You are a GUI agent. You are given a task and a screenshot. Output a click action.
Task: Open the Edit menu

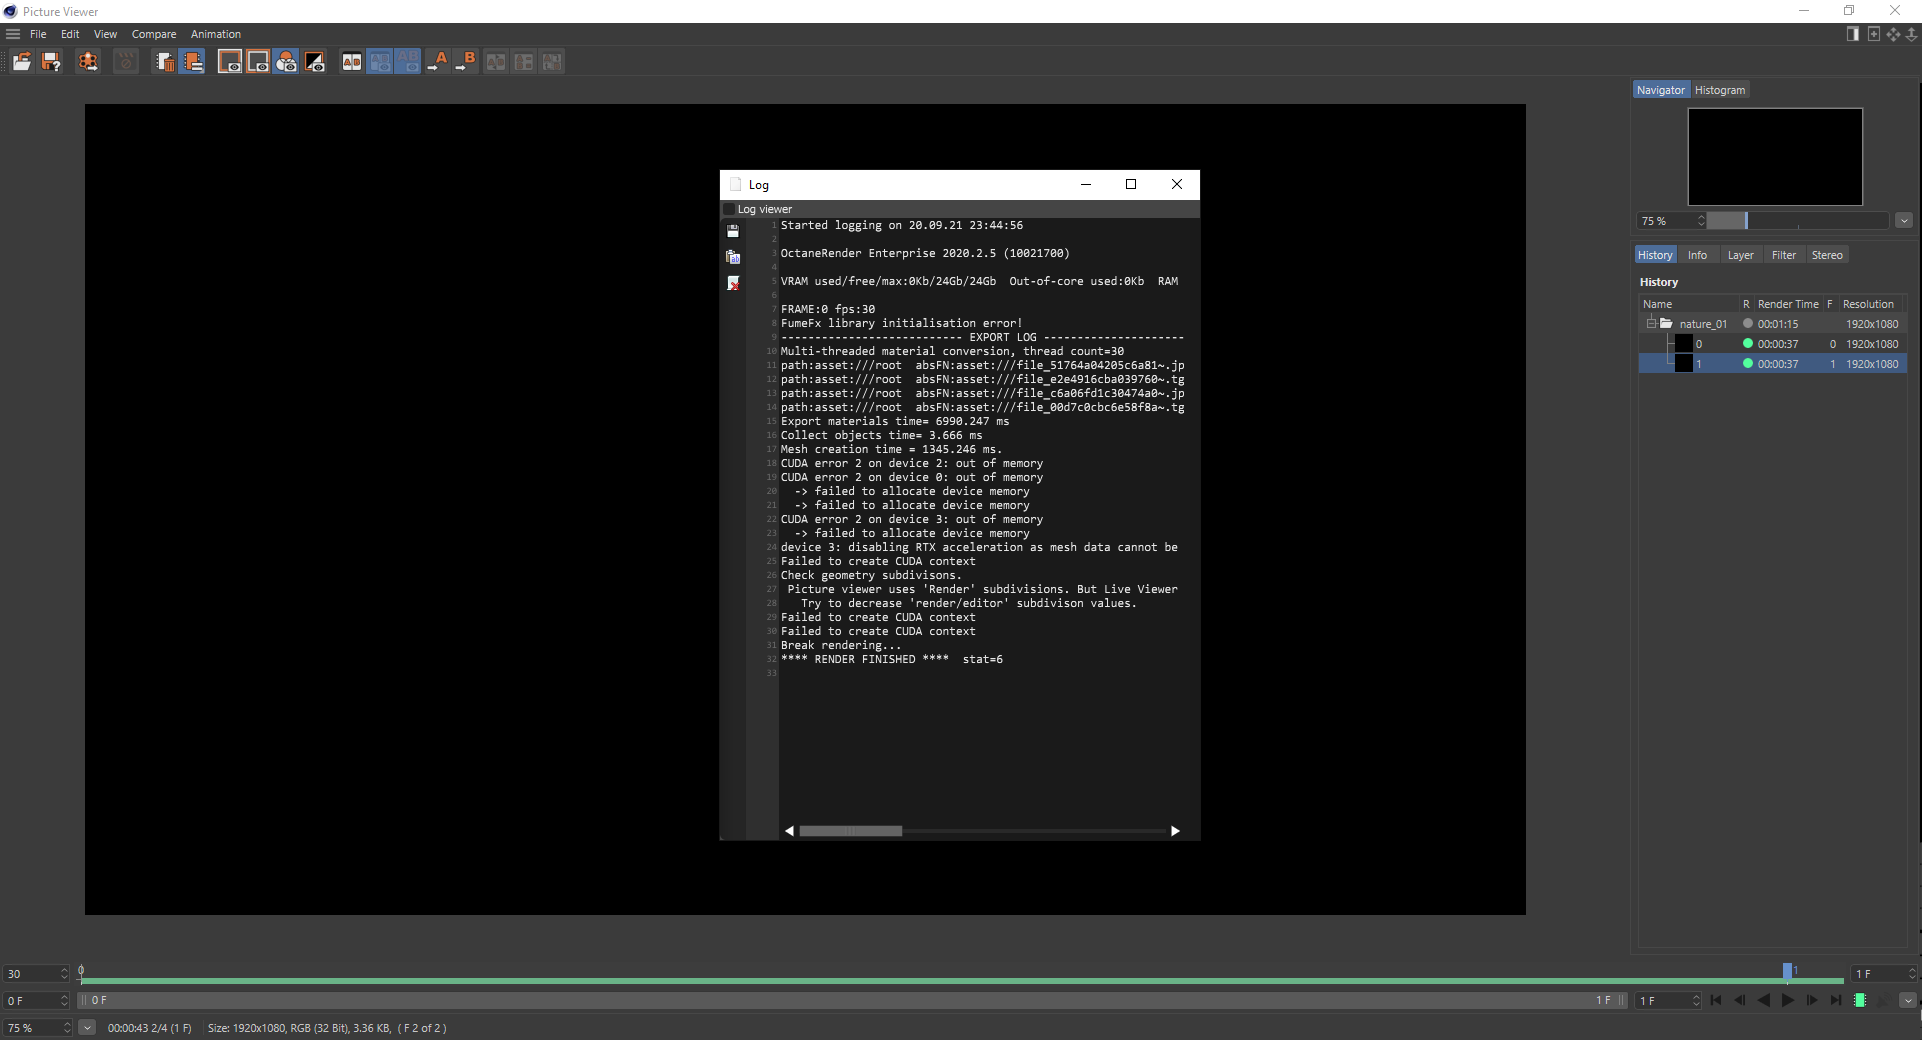tap(70, 34)
